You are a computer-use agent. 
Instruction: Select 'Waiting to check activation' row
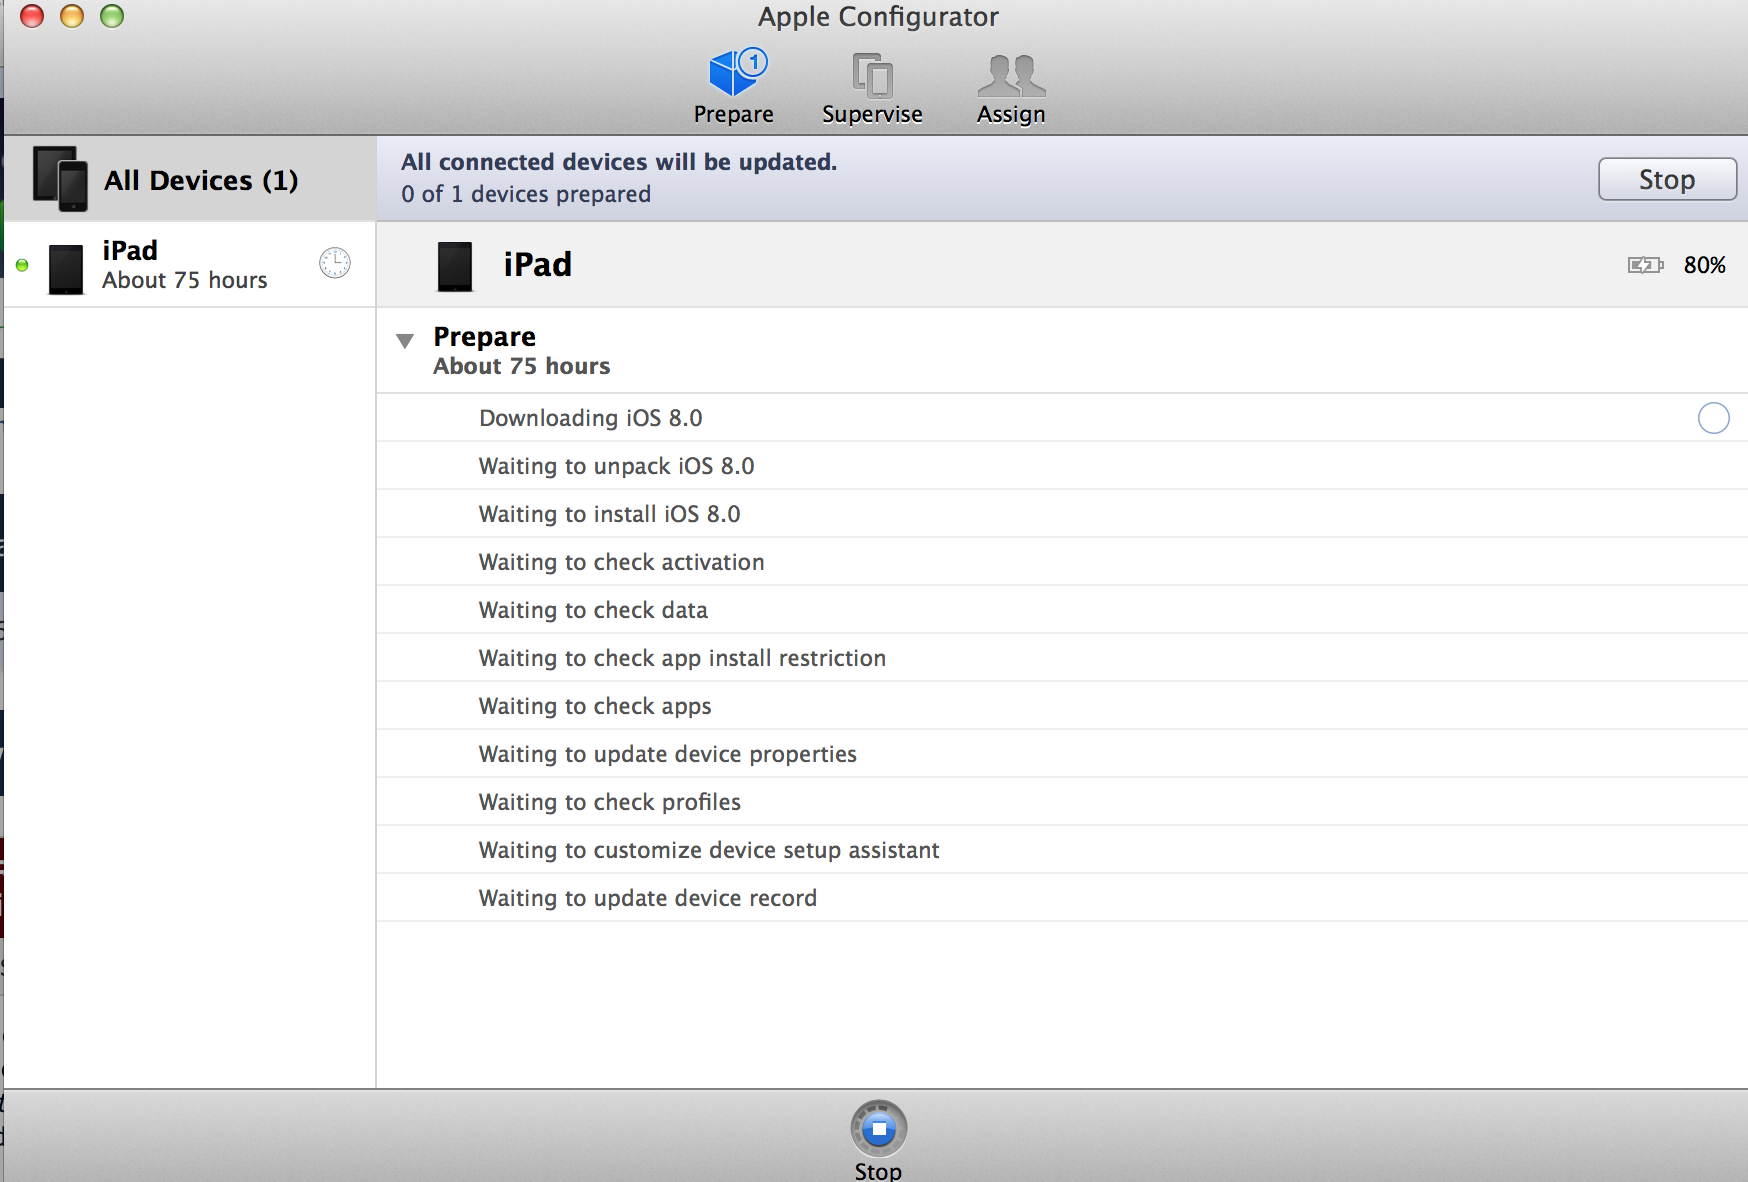tap(1062, 562)
